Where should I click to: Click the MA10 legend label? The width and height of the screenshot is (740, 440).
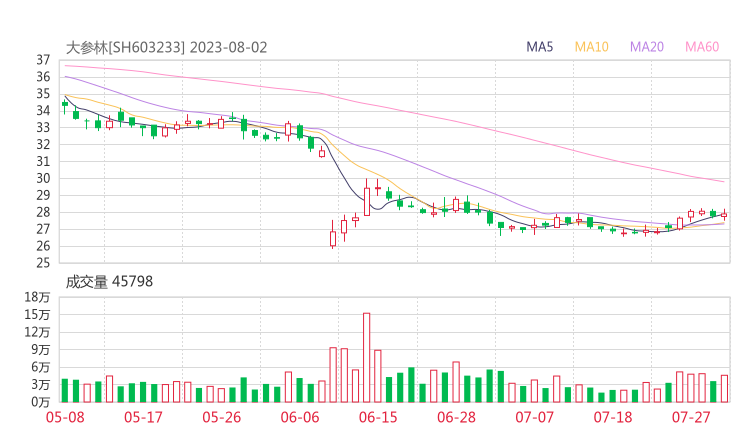[x=591, y=47]
